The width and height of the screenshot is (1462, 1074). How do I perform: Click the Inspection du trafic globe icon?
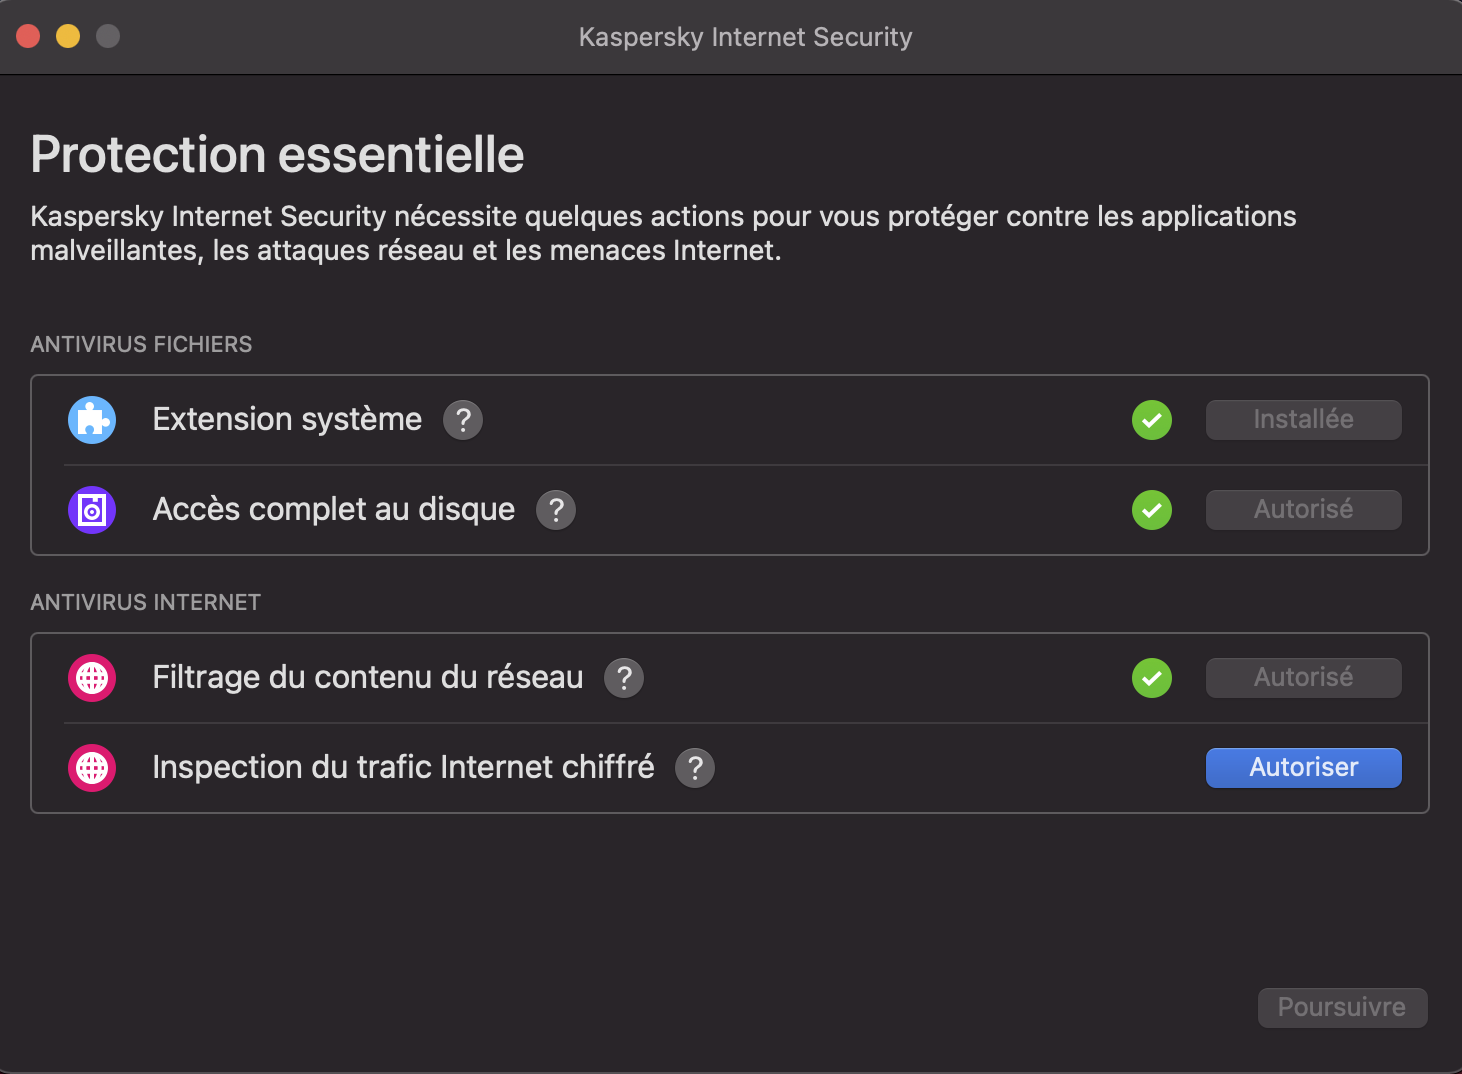coord(92,768)
